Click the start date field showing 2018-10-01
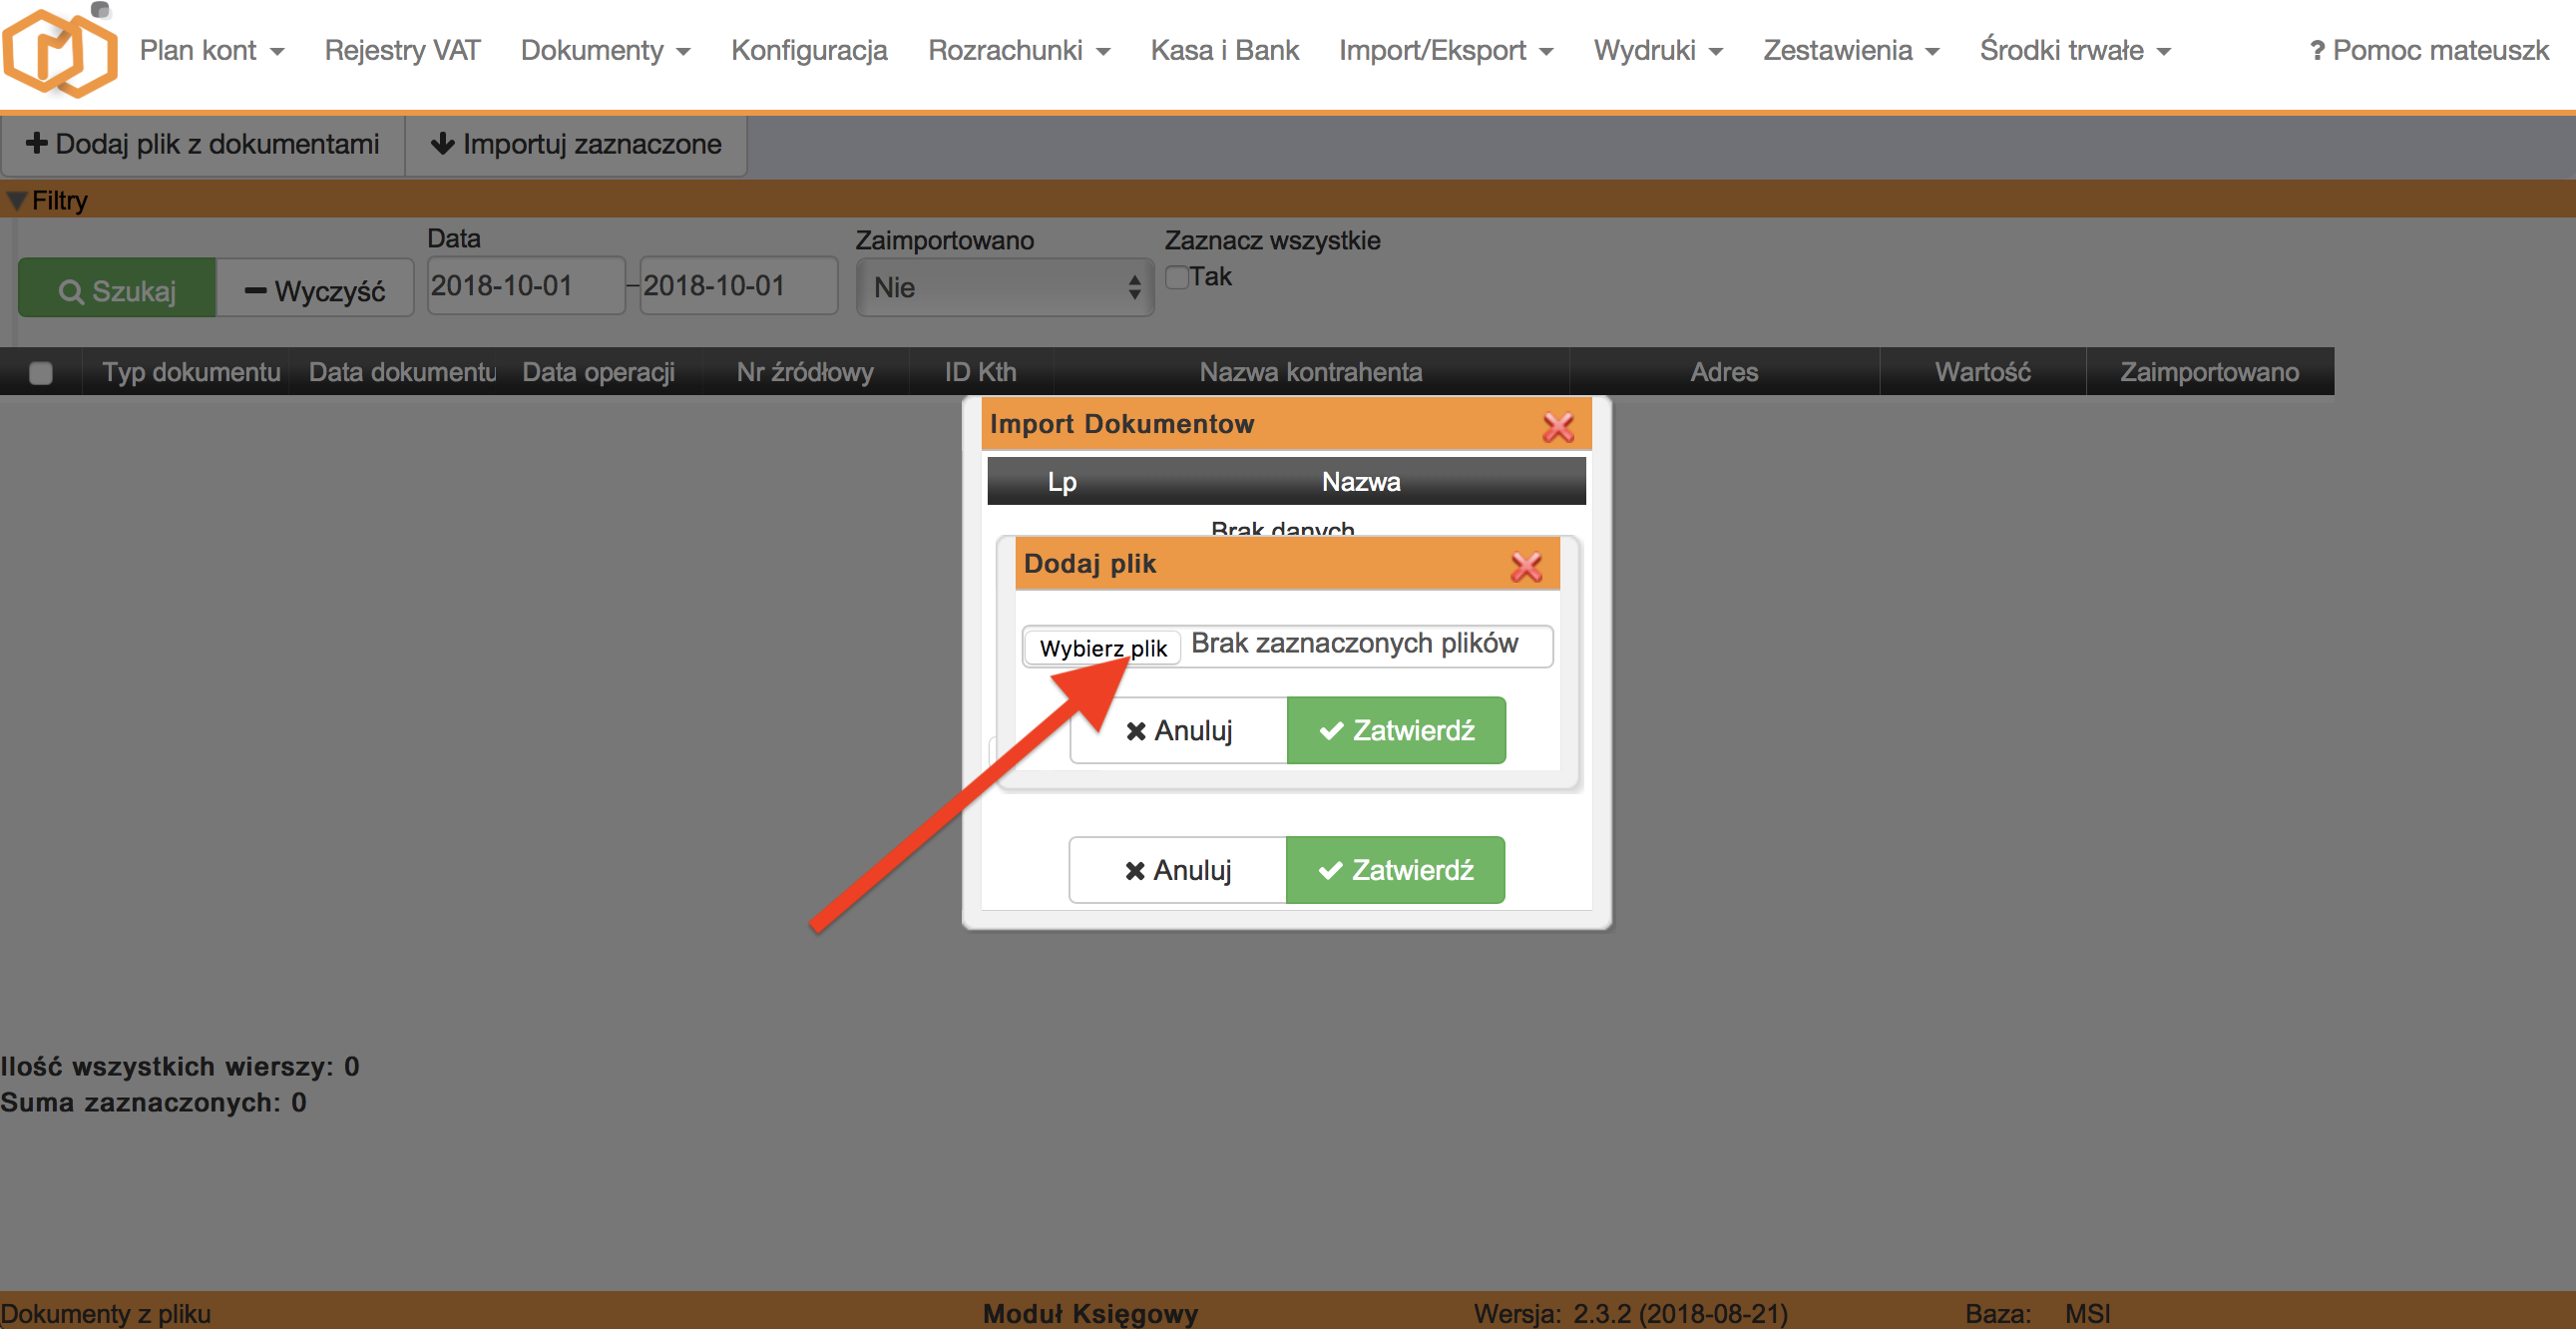This screenshot has height=1329, width=2576. tap(525, 285)
